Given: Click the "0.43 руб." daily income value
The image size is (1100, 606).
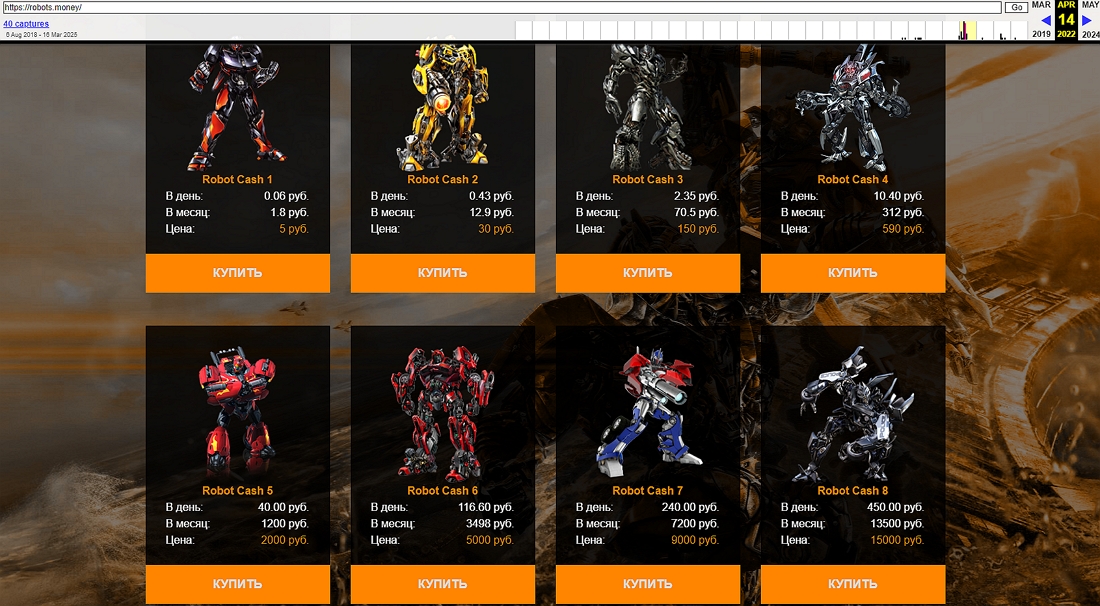Looking at the screenshot, I should click(491, 196).
